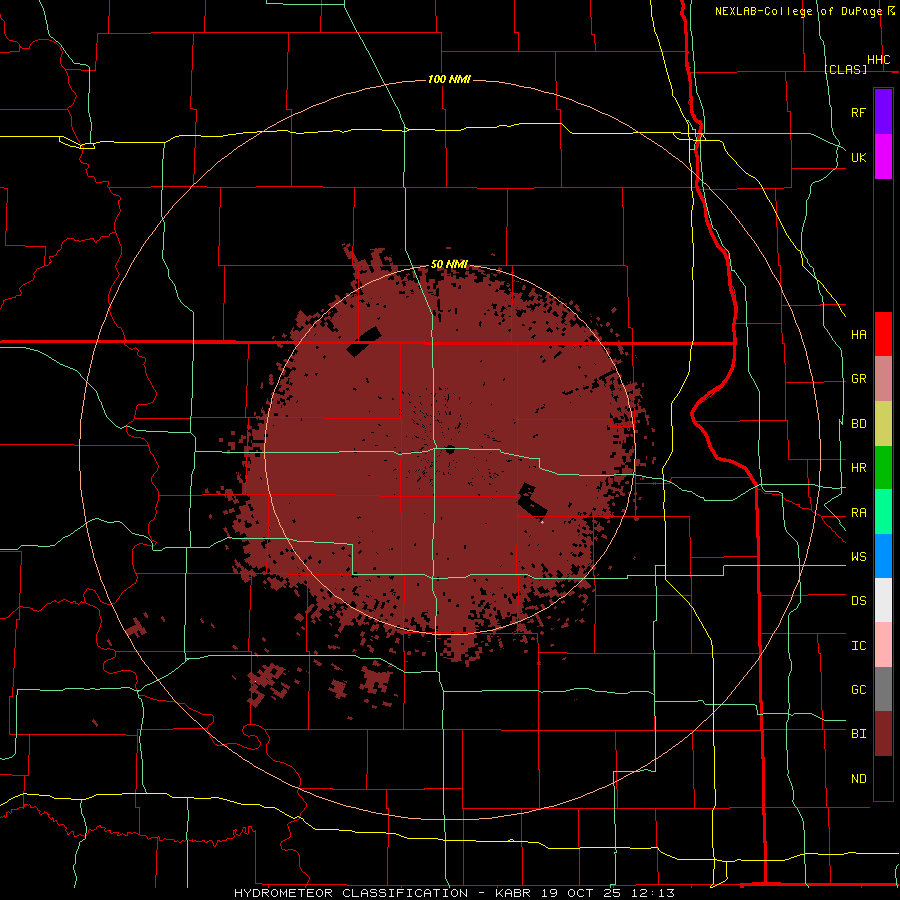Click the ND legend label
This screenshot has height=900, width=900.
coord(858,778)
